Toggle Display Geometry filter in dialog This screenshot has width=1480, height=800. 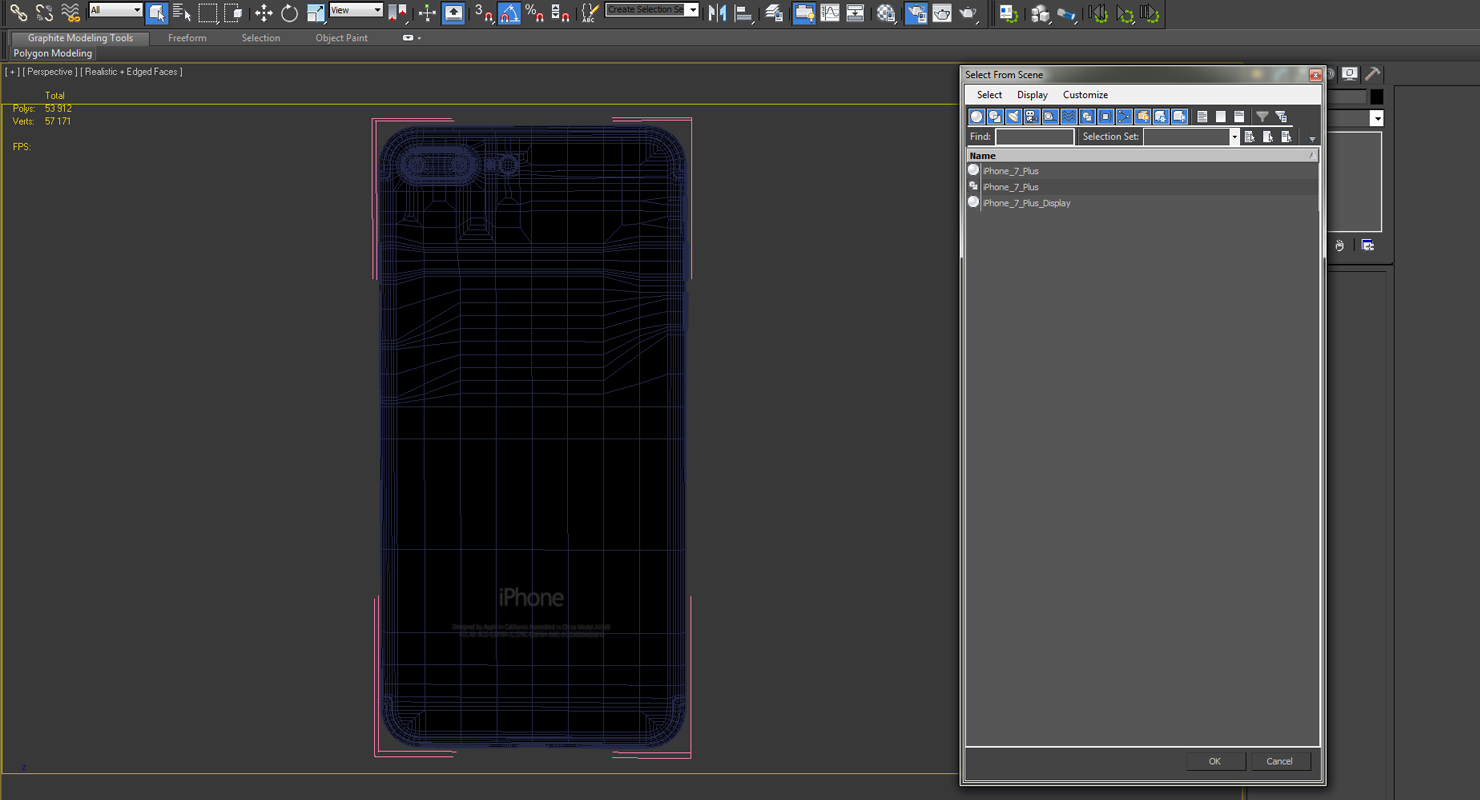click(x=977, y=117)
